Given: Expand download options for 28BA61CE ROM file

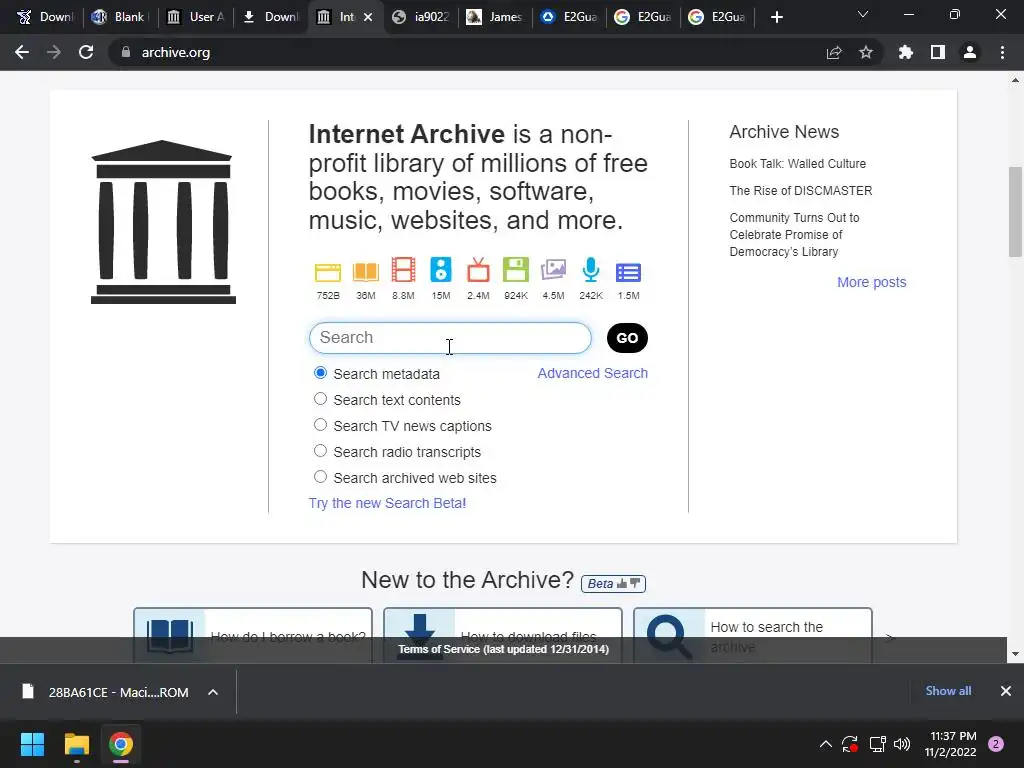Looking at the screenshot, I should 213,692.
